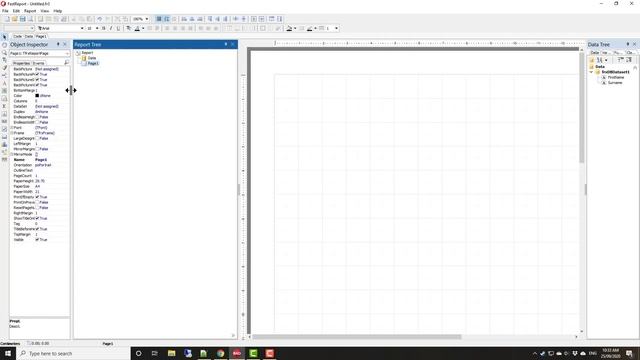Click the Windows Start button
Image resolution: width=640 pixels, height=360 pixels.
click(8, 353)
